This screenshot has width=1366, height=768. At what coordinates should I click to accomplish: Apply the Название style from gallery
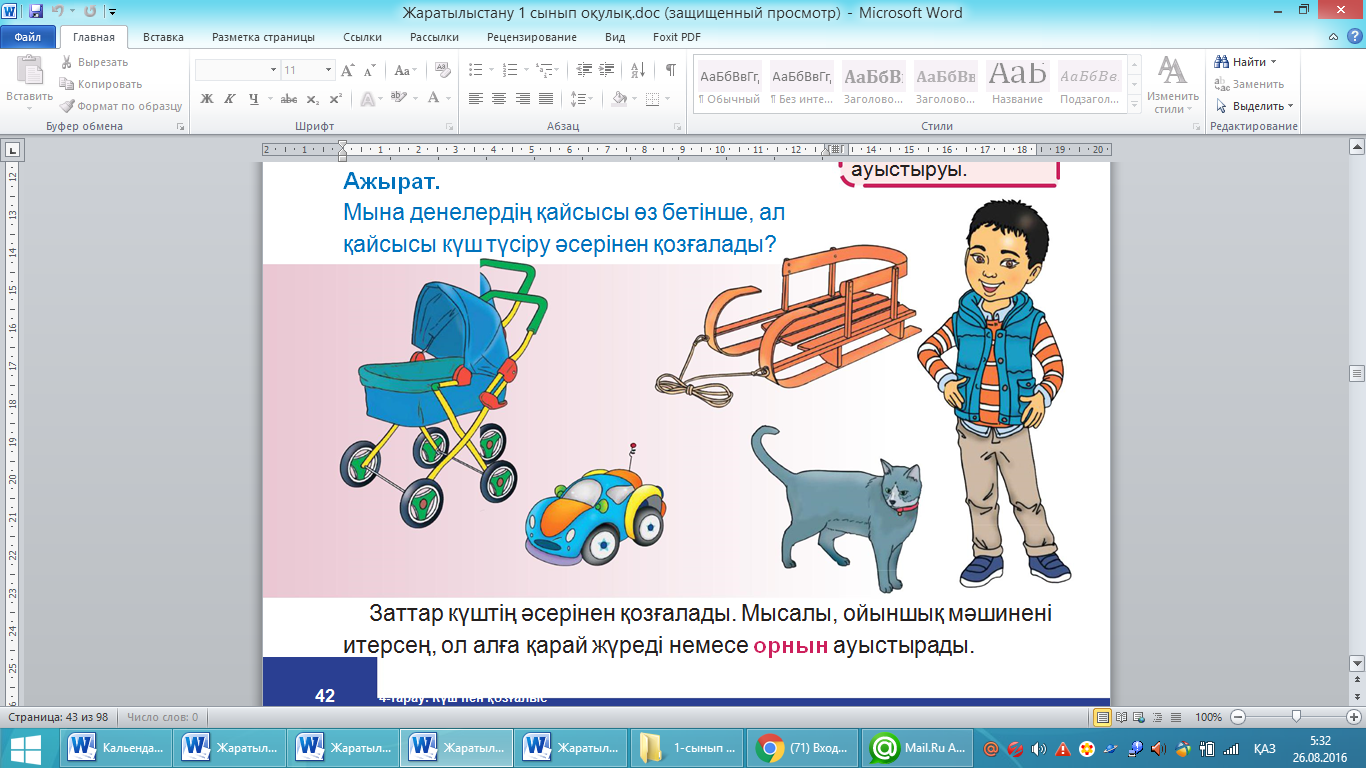coord(1017,82)
